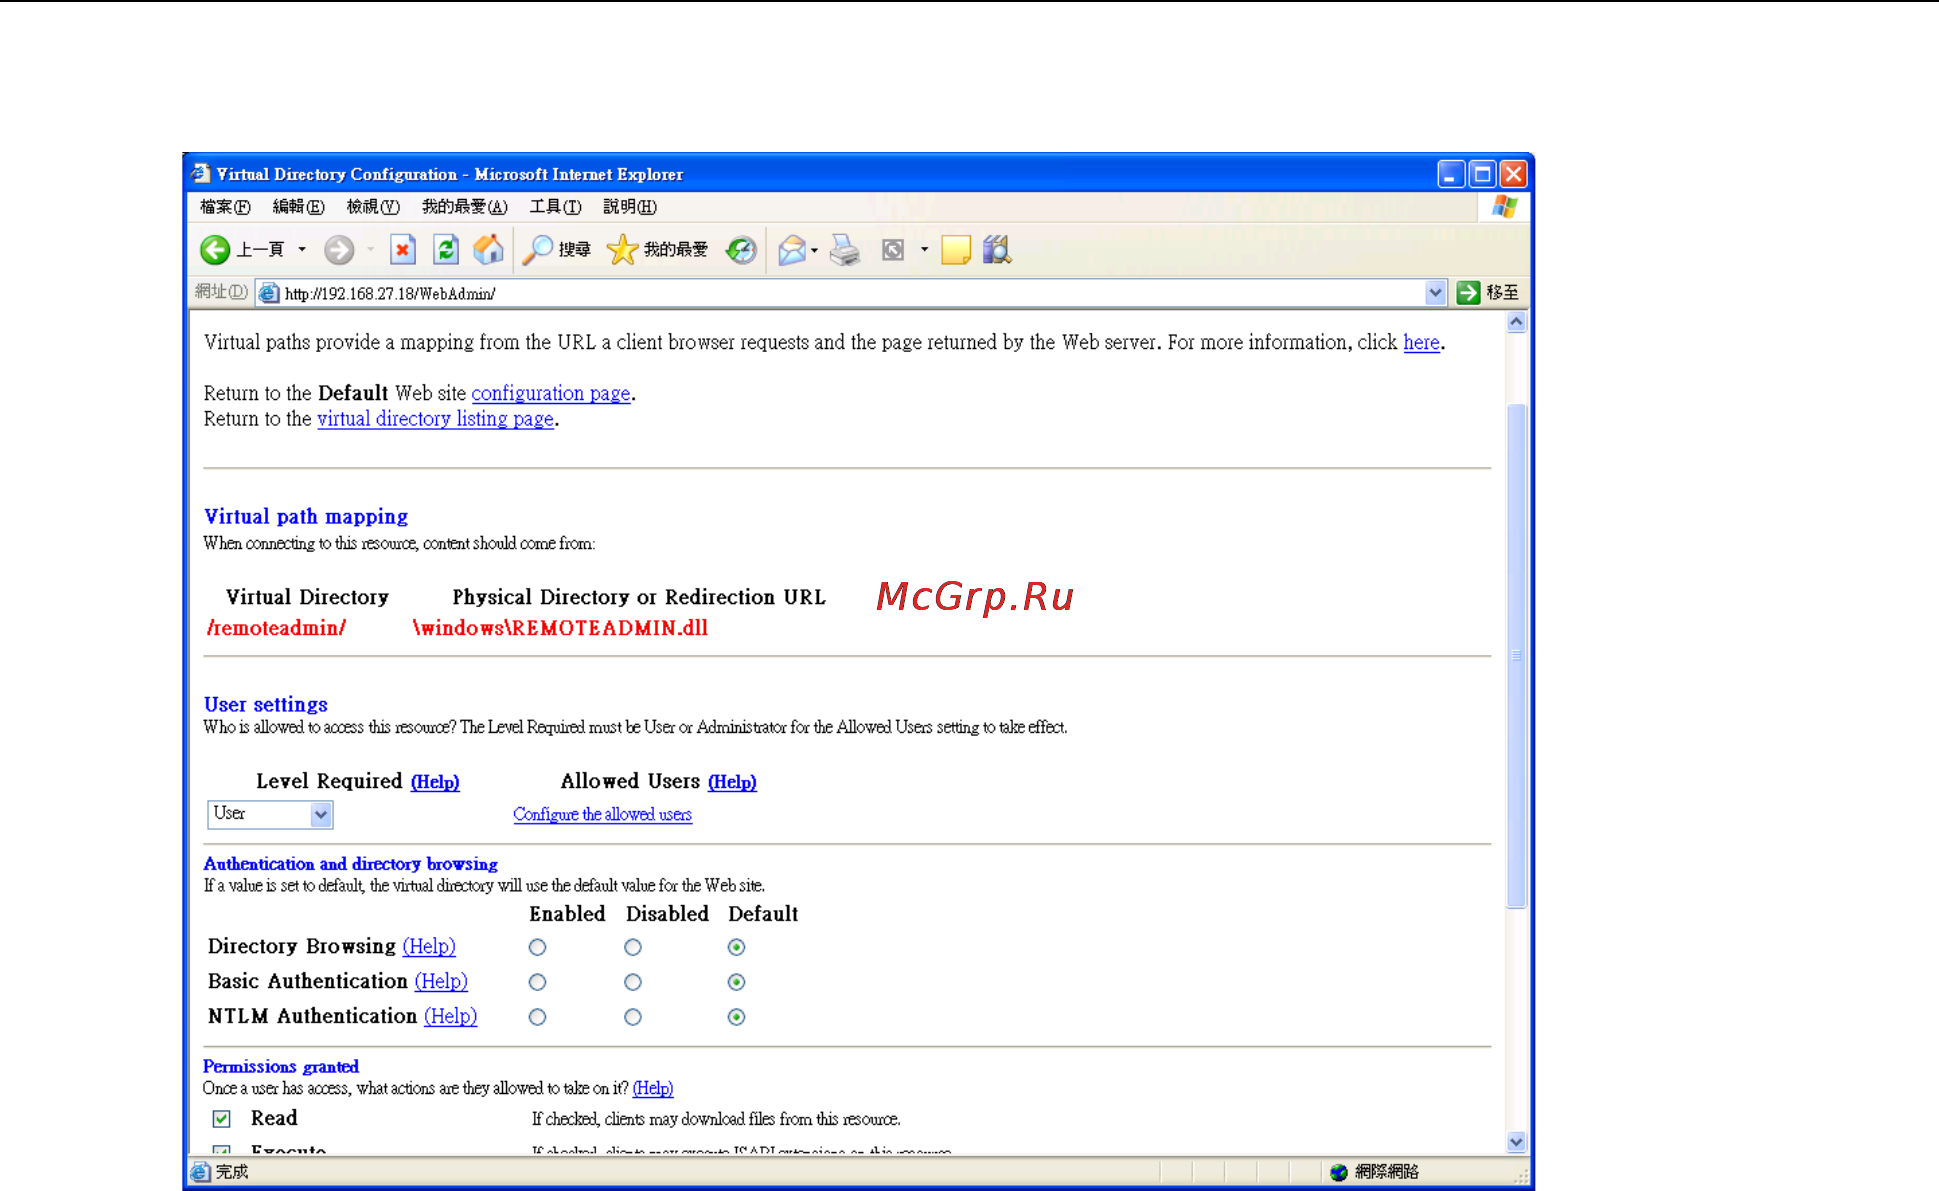Expand the address bar history dropdown
The height and width of the screenshot is (1191, 1939).
(x=1435, y=293)
